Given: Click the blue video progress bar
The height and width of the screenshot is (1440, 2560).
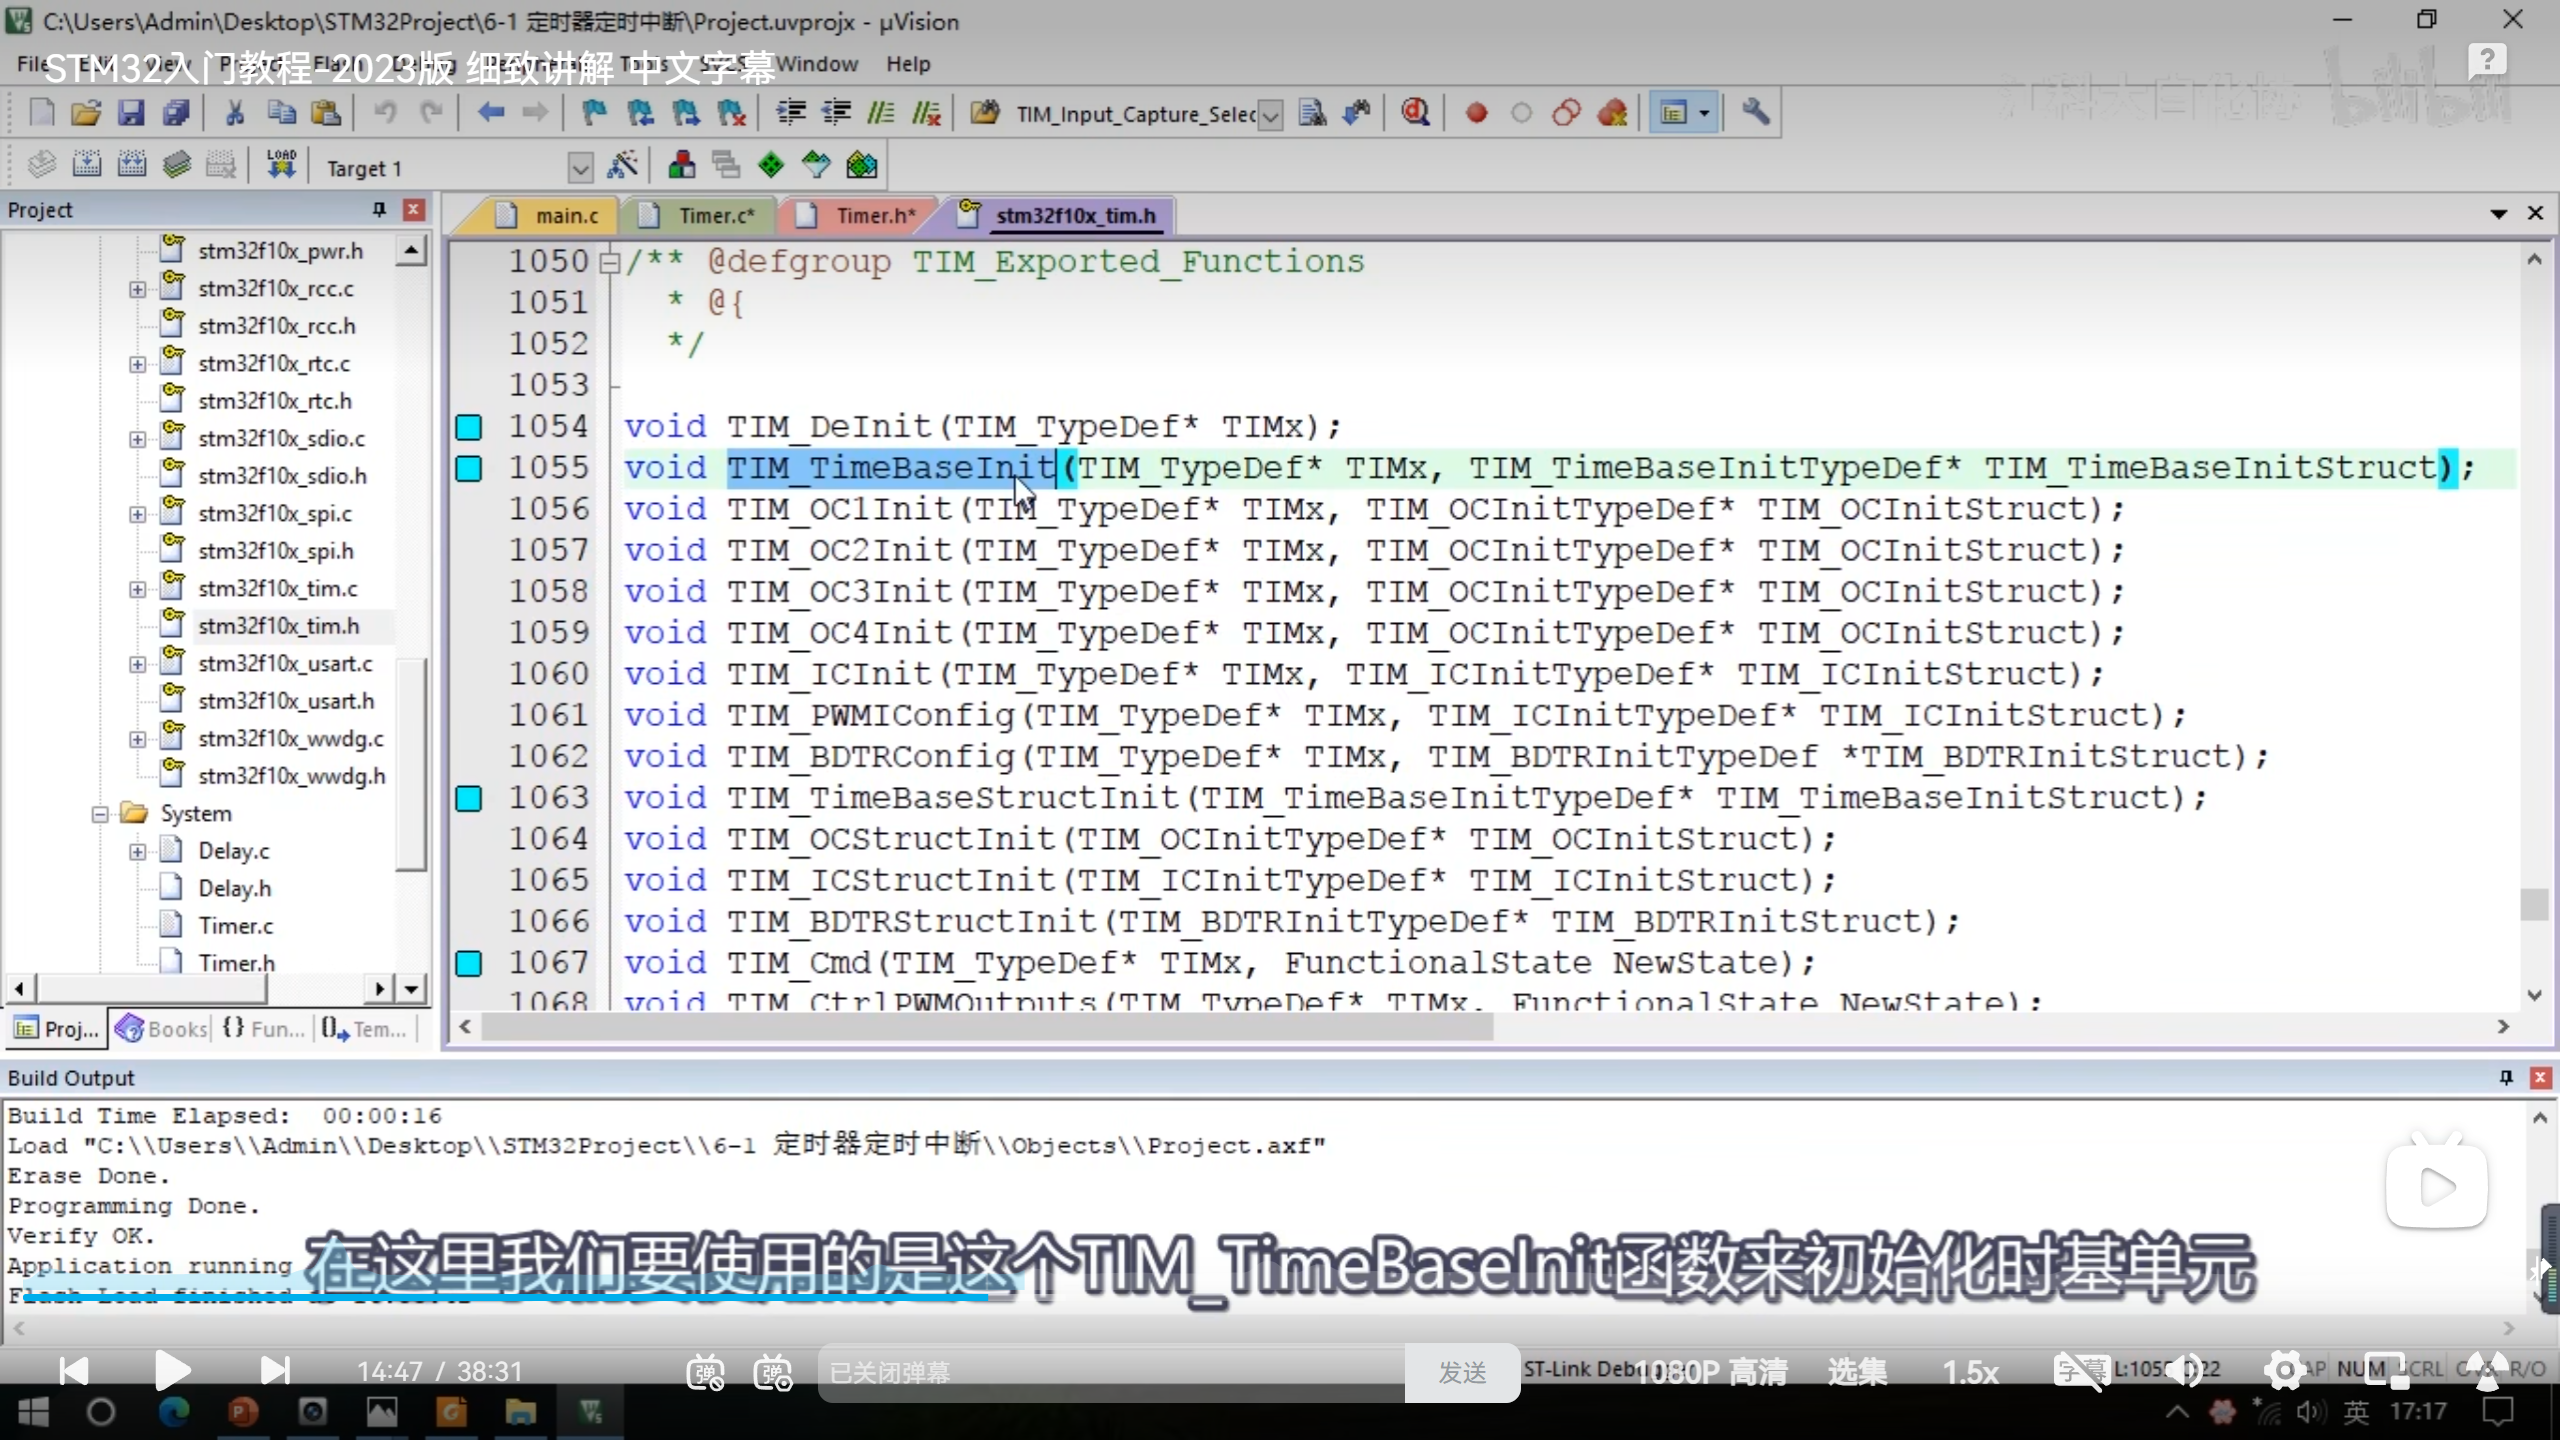Looking at the screenshot, I should coord(500,1297).
